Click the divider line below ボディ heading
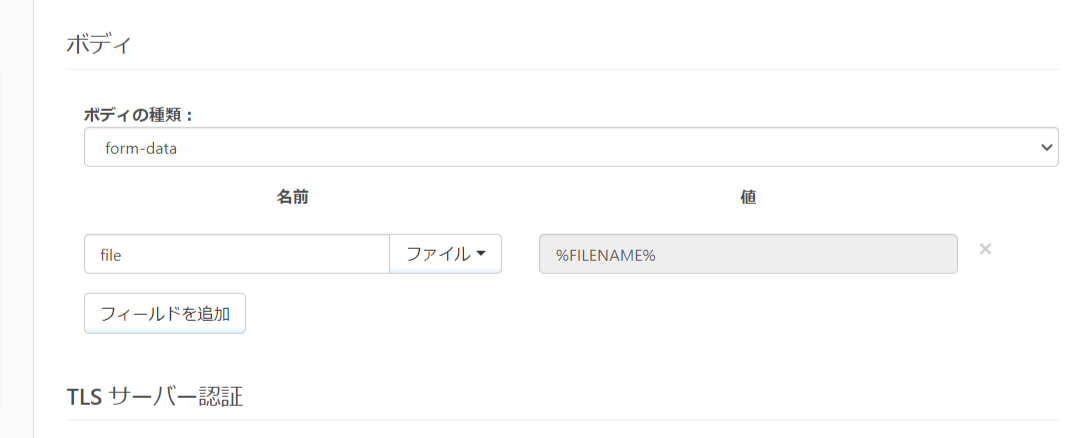 coord(561,69)
